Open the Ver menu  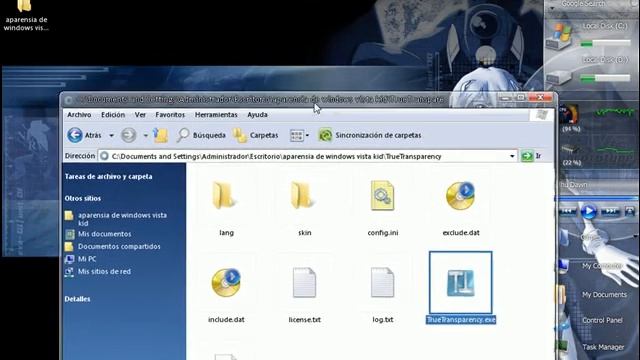140,115
